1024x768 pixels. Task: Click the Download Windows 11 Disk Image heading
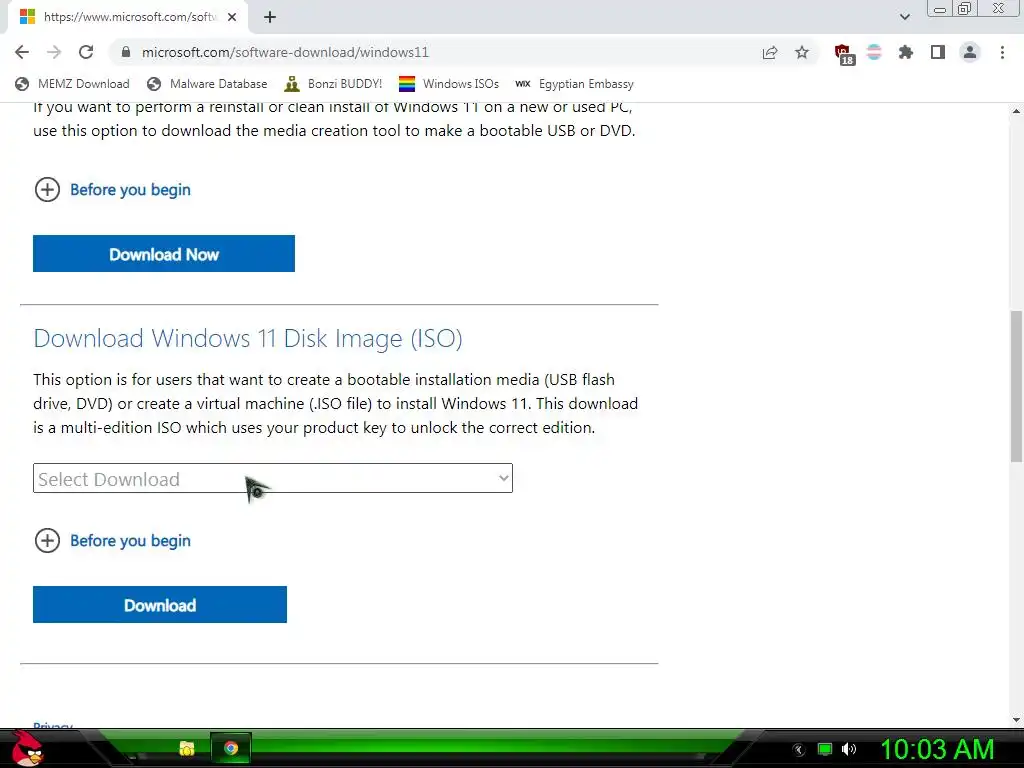pyautogui.click(x=248, y=338)
